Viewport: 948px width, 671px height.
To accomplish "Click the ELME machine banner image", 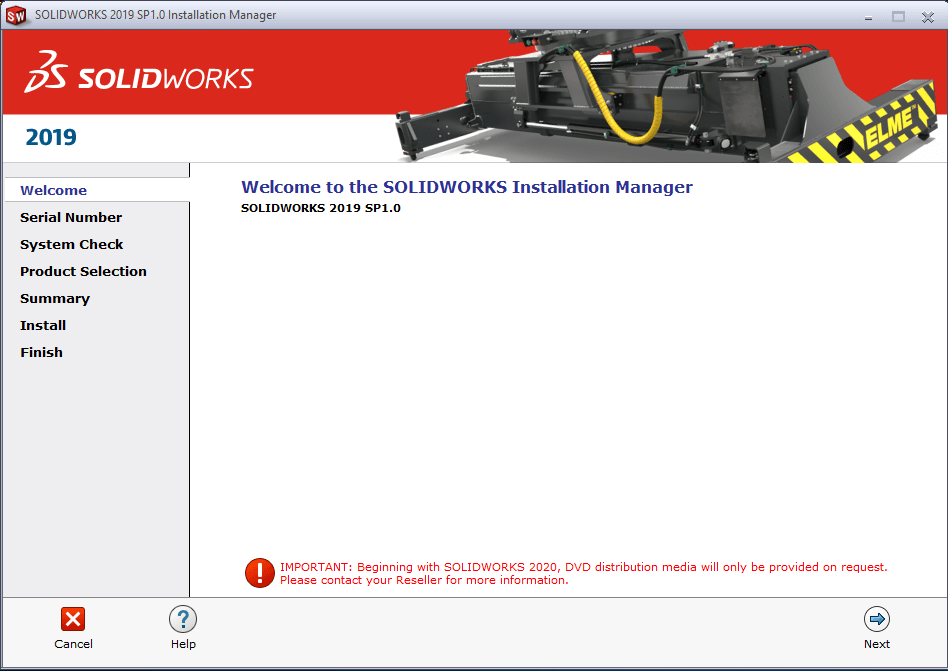I will (665, 96).
